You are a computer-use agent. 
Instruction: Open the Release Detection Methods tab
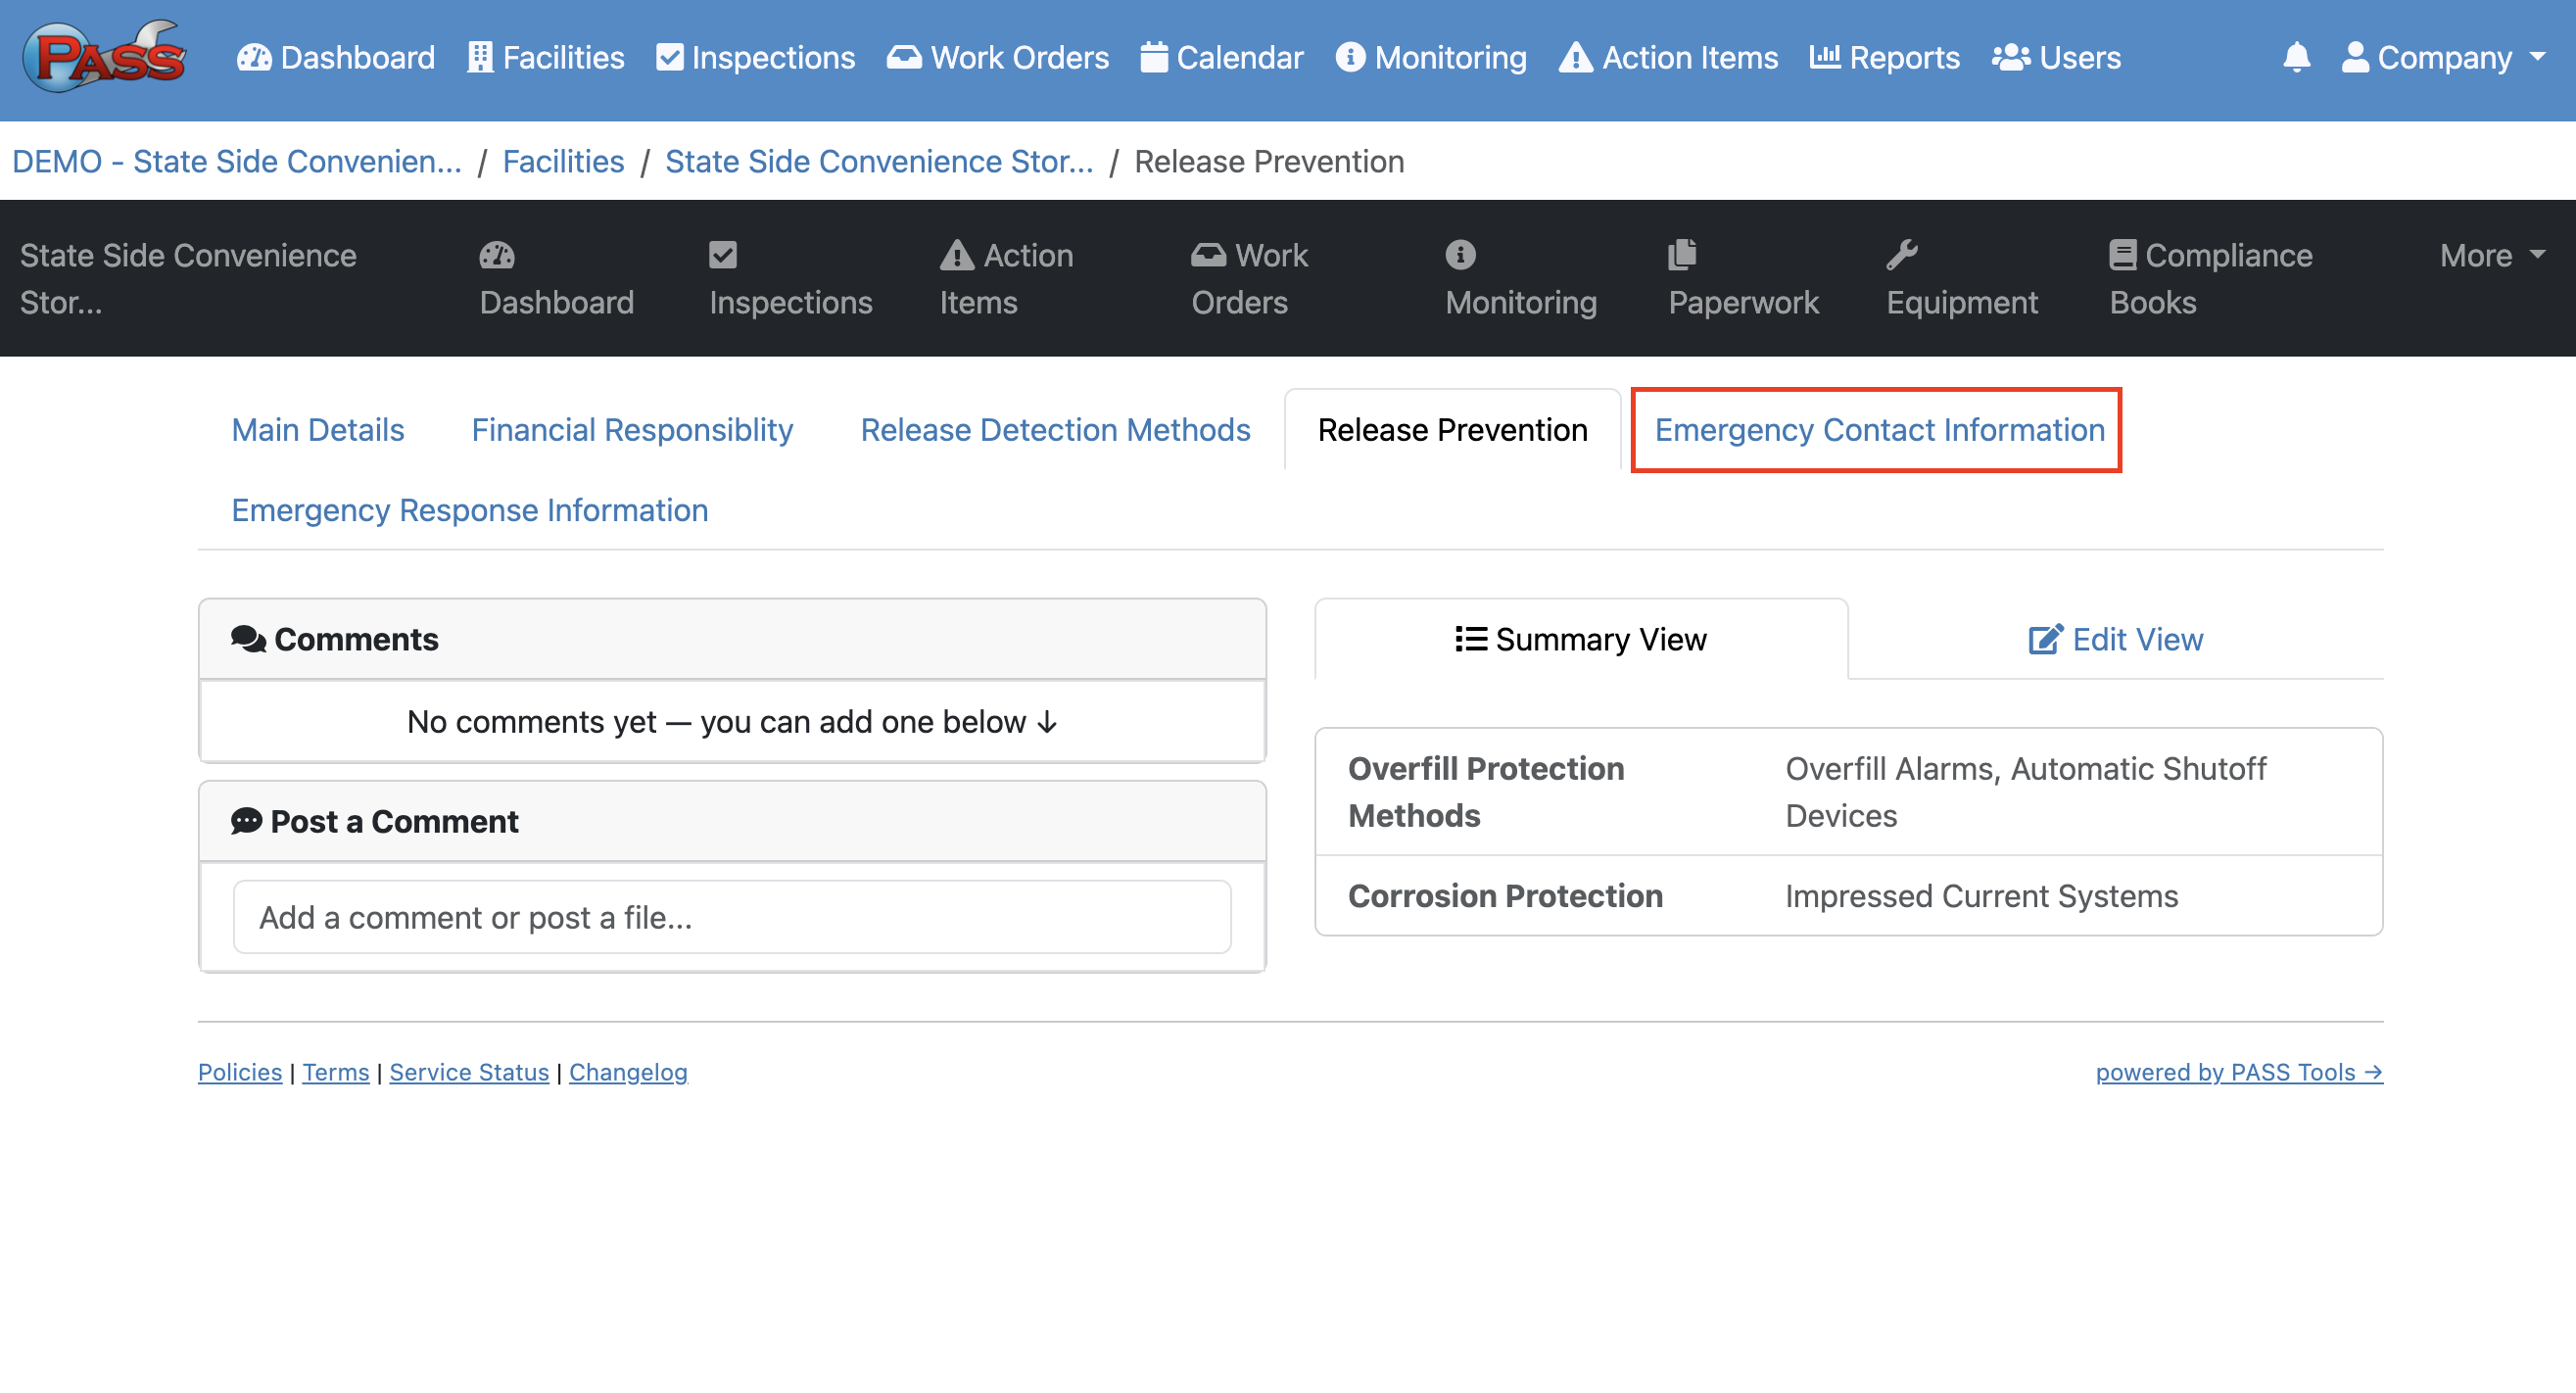click(1055, 430)
